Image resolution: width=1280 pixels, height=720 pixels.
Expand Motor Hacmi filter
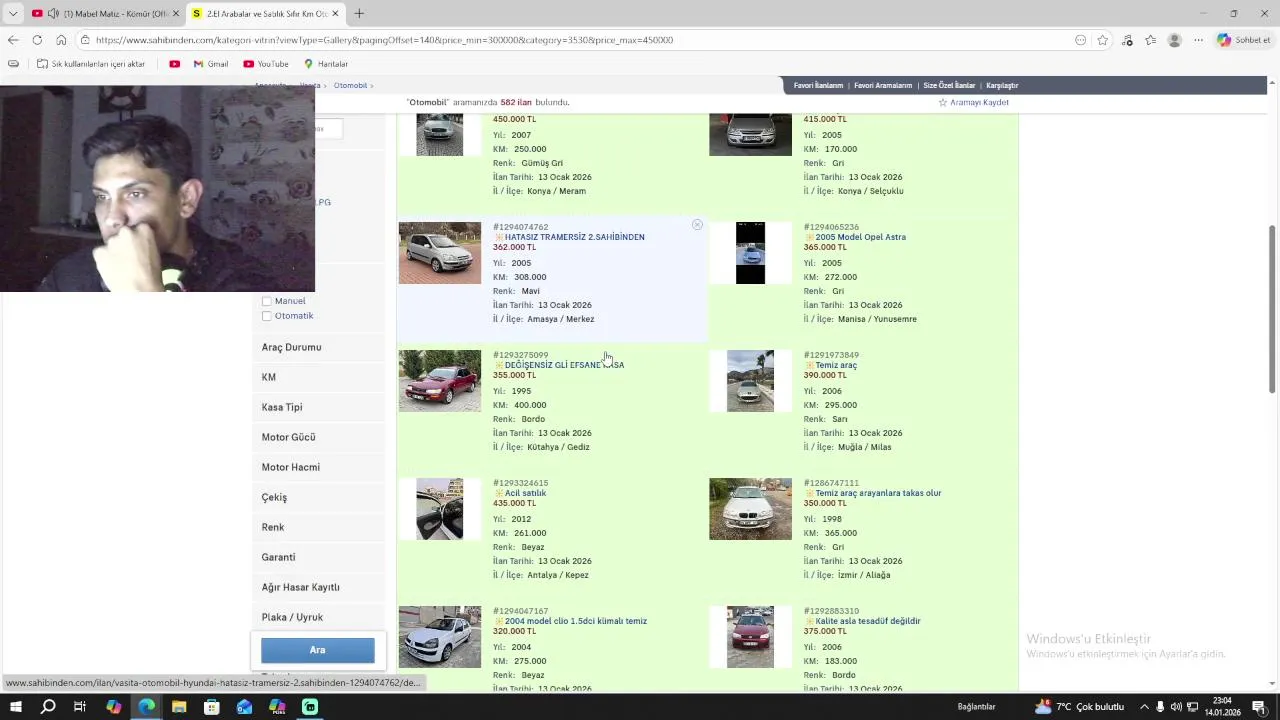[318, 467]
